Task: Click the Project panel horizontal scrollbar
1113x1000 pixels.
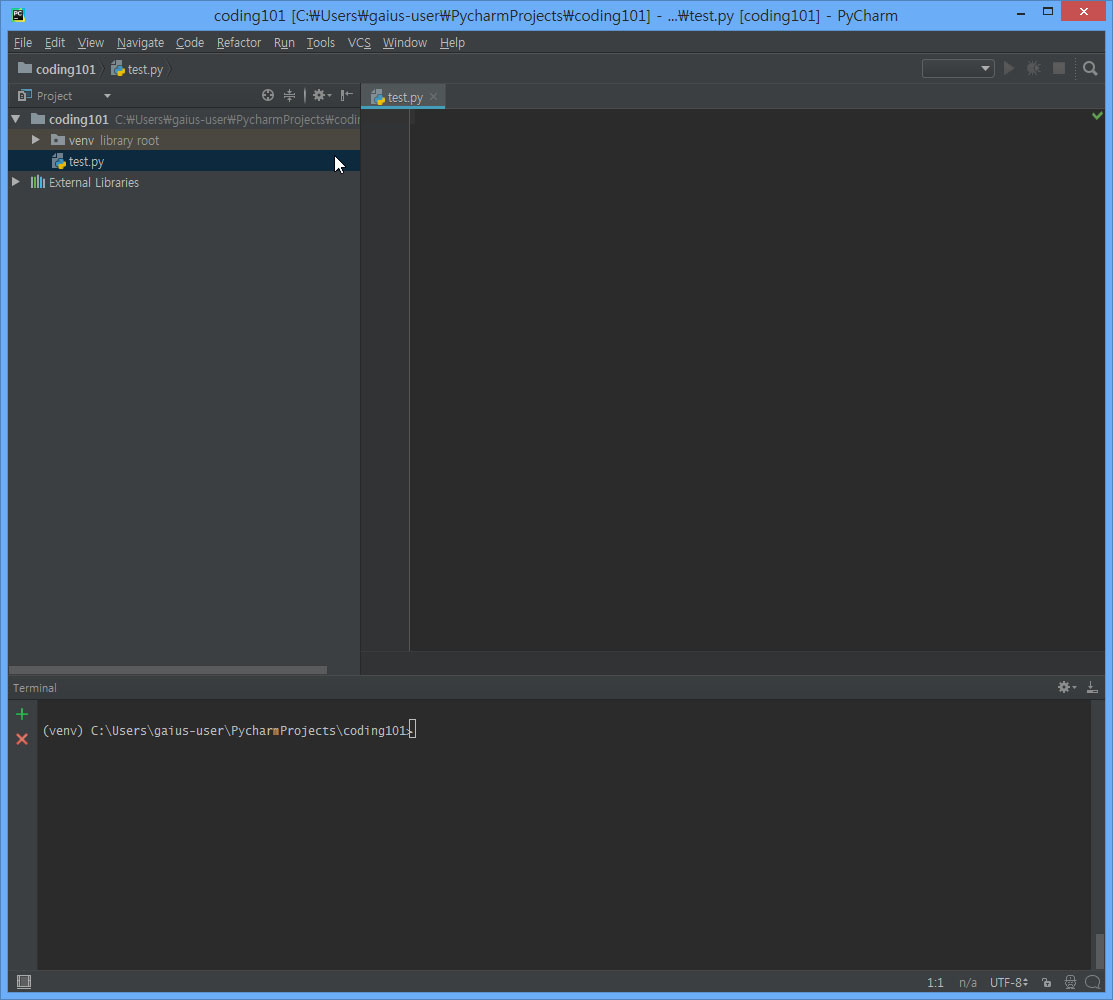Action: (x=168, y=670)
